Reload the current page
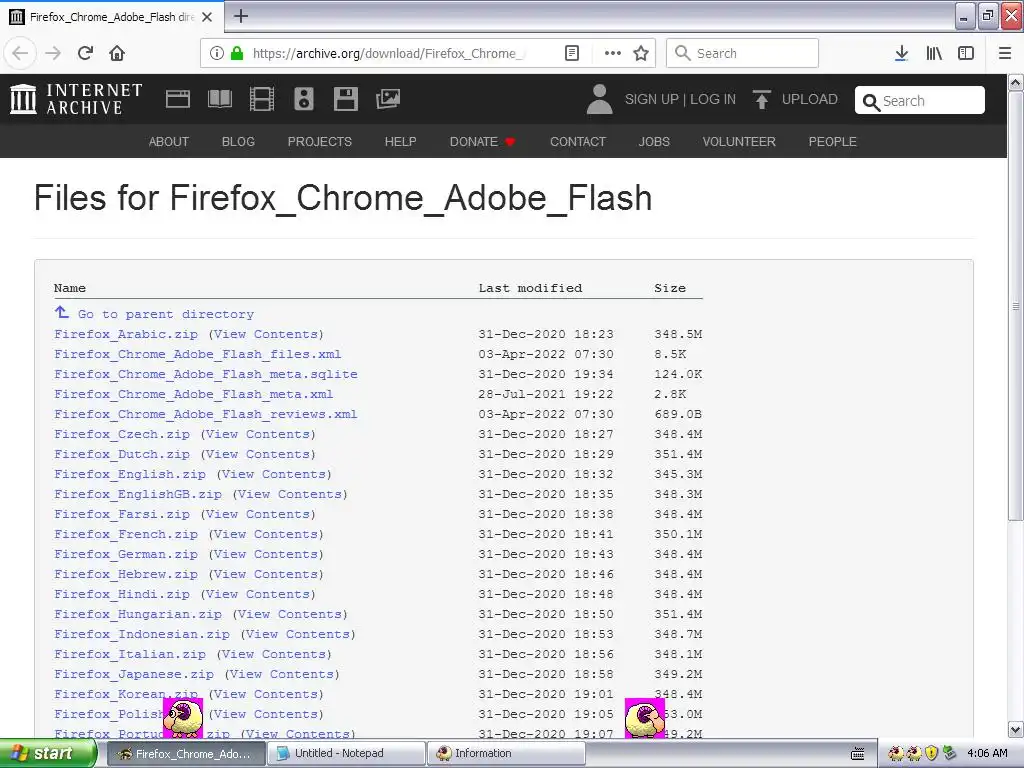Image resolution: width=1024 pixels, height=768 pixels. click(85, 54)
